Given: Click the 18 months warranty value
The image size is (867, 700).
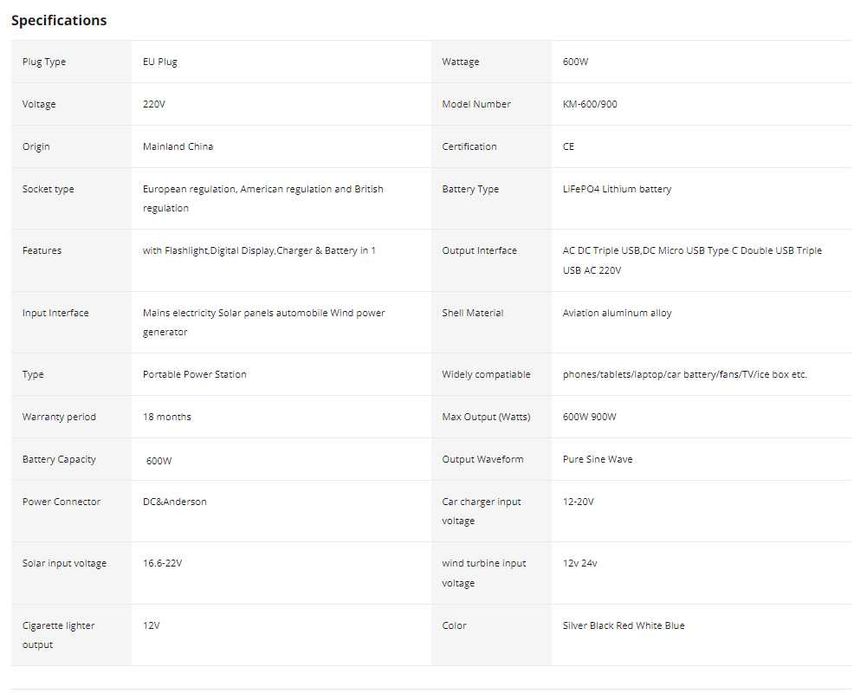Looking at the screenshot, I should (x=167, y=417).
